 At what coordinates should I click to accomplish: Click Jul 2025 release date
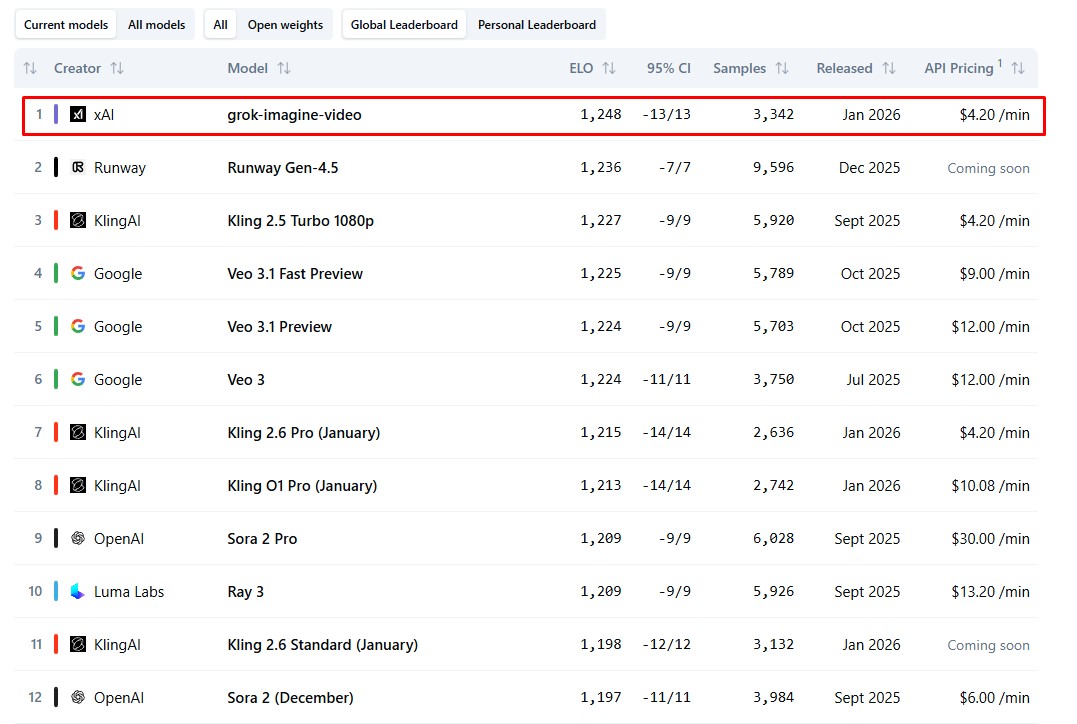pos(873,379)
